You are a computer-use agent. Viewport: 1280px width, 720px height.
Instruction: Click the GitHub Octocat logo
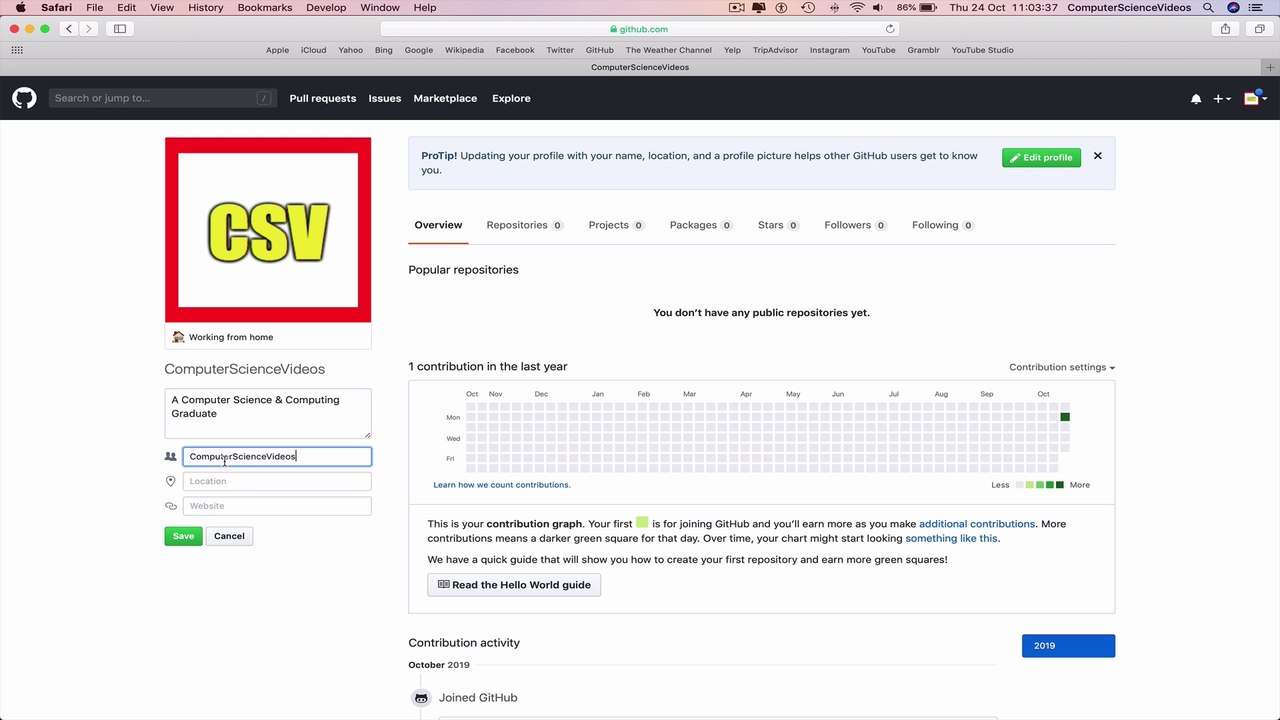(24, 98)
